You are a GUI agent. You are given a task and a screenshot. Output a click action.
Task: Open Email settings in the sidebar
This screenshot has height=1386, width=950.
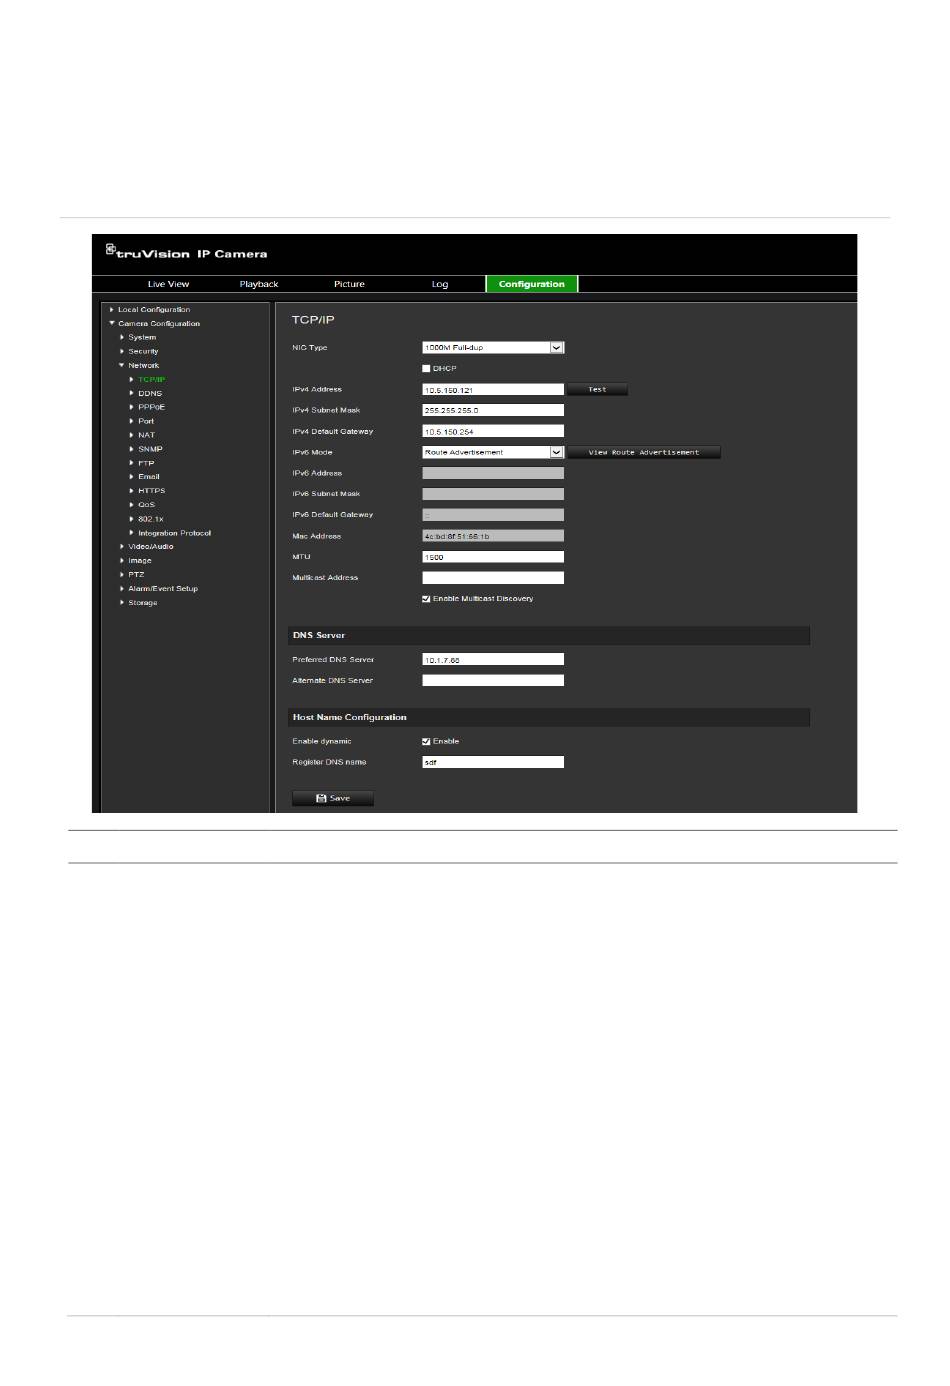pyautogui.click(x=148, y=477)
